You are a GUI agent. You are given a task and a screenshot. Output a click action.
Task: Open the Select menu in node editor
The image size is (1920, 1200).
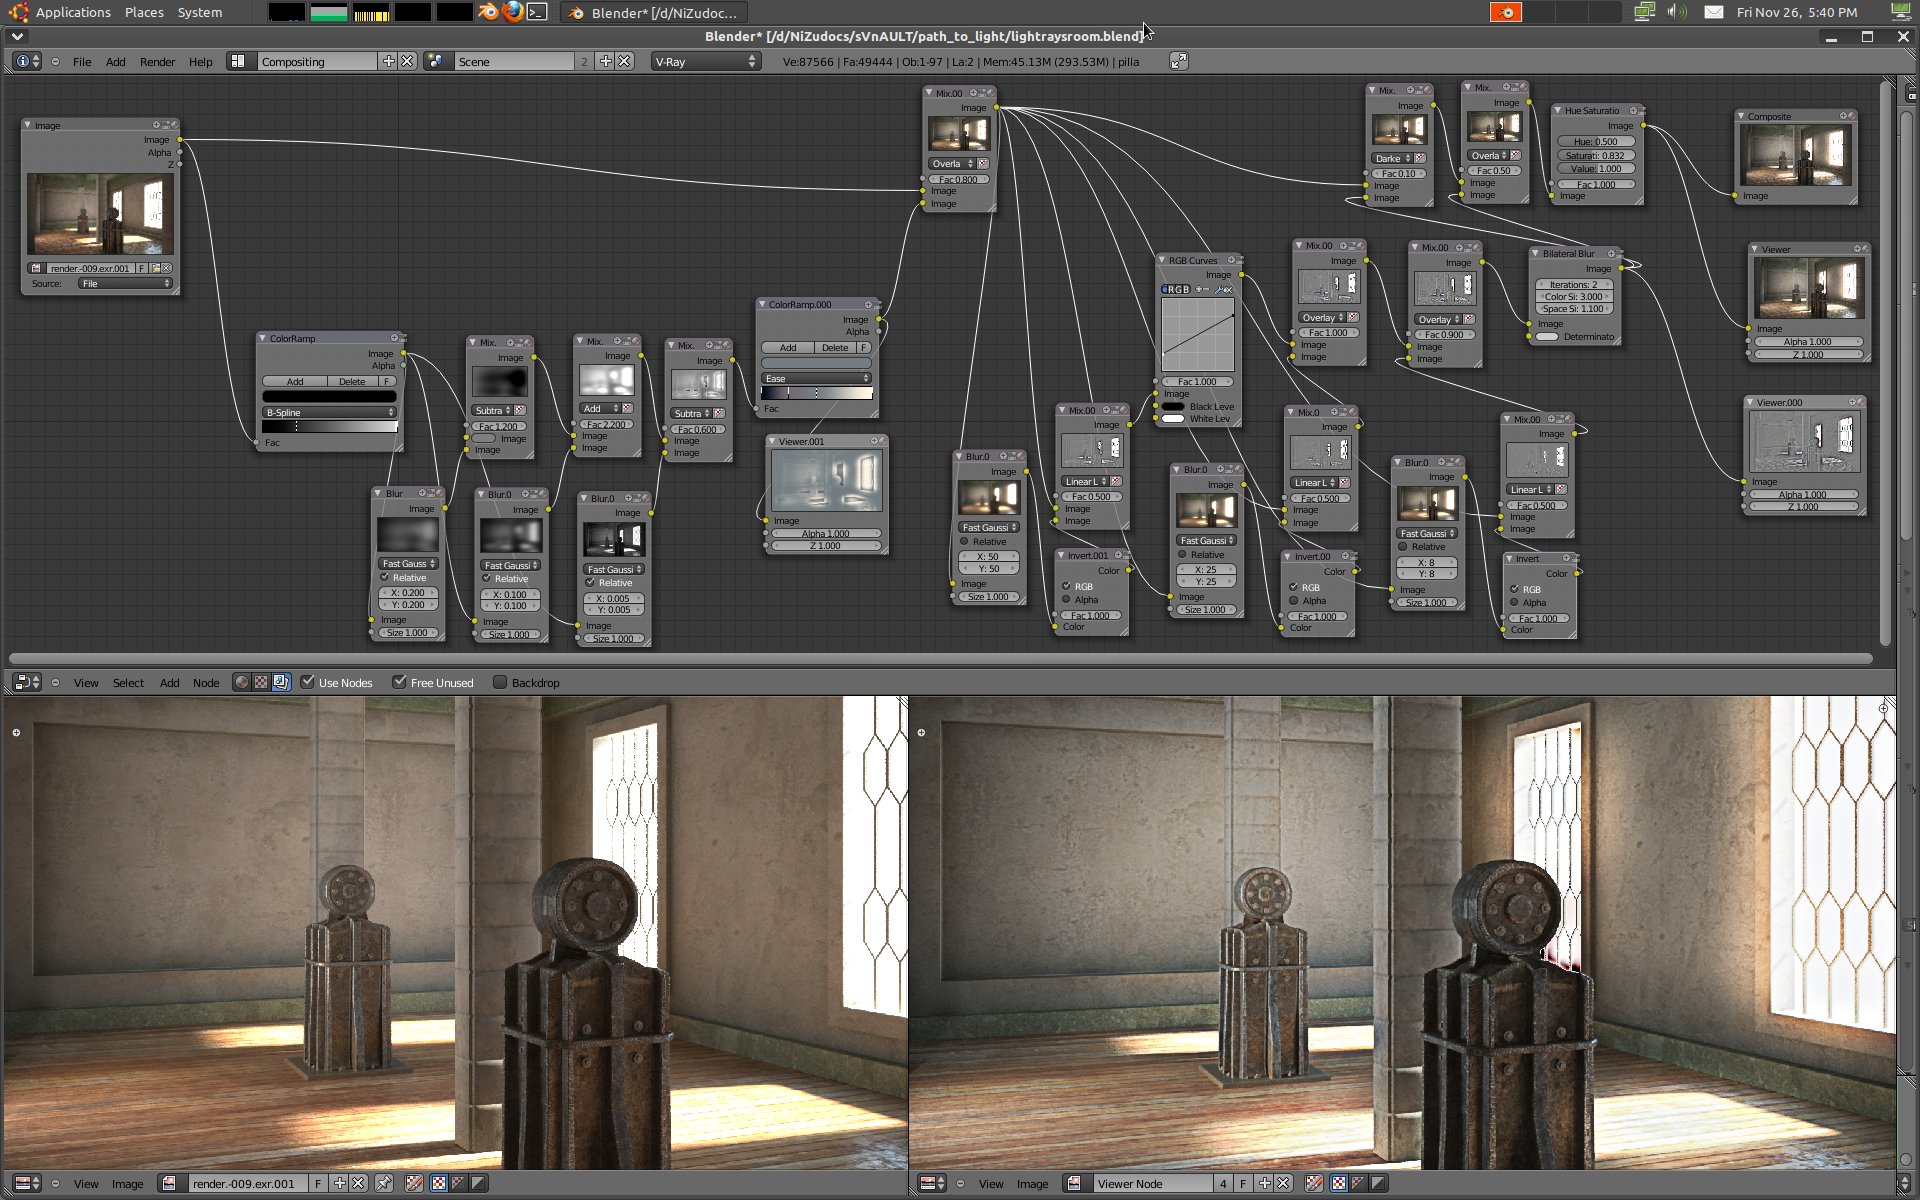pos(128,682)
